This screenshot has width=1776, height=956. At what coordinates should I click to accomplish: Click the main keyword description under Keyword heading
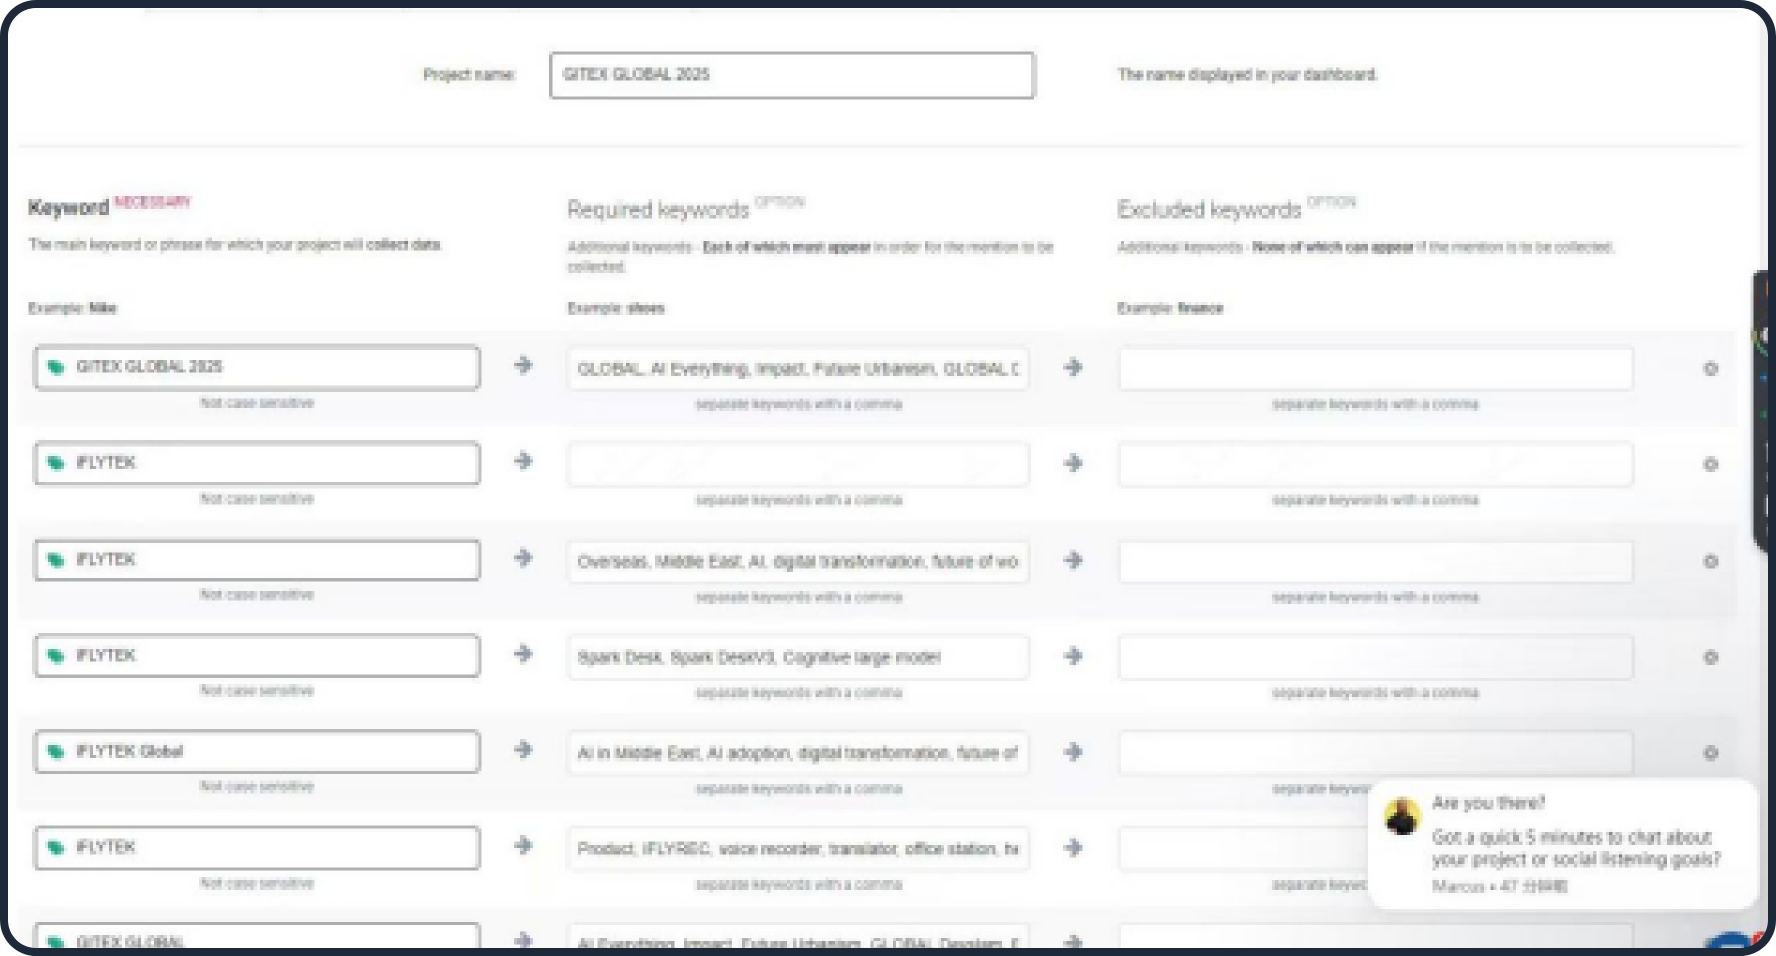point(235,245)
